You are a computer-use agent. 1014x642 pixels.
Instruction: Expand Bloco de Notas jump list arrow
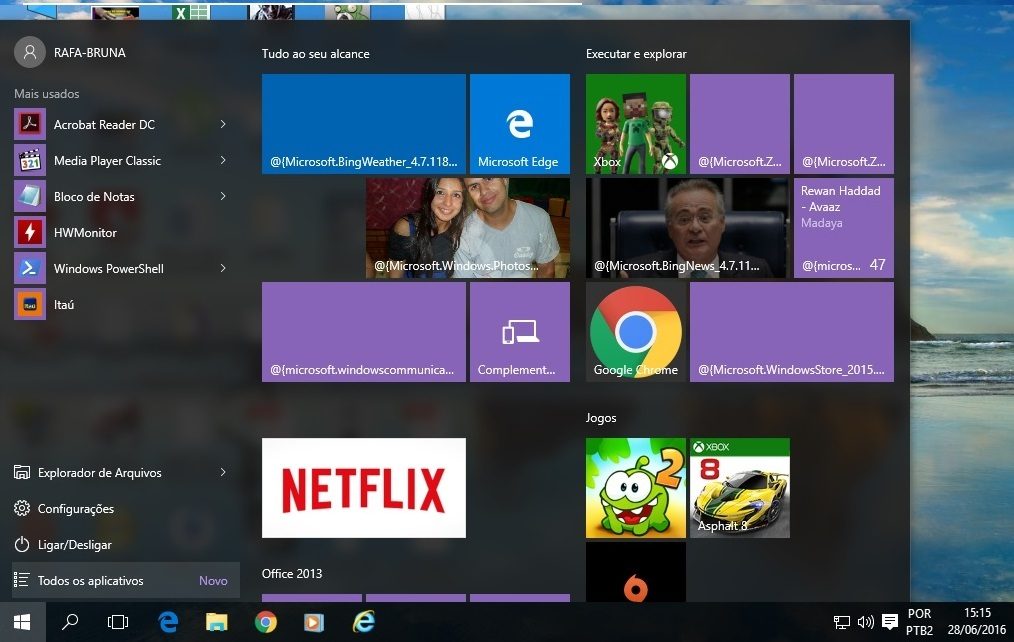click(223, 197)
